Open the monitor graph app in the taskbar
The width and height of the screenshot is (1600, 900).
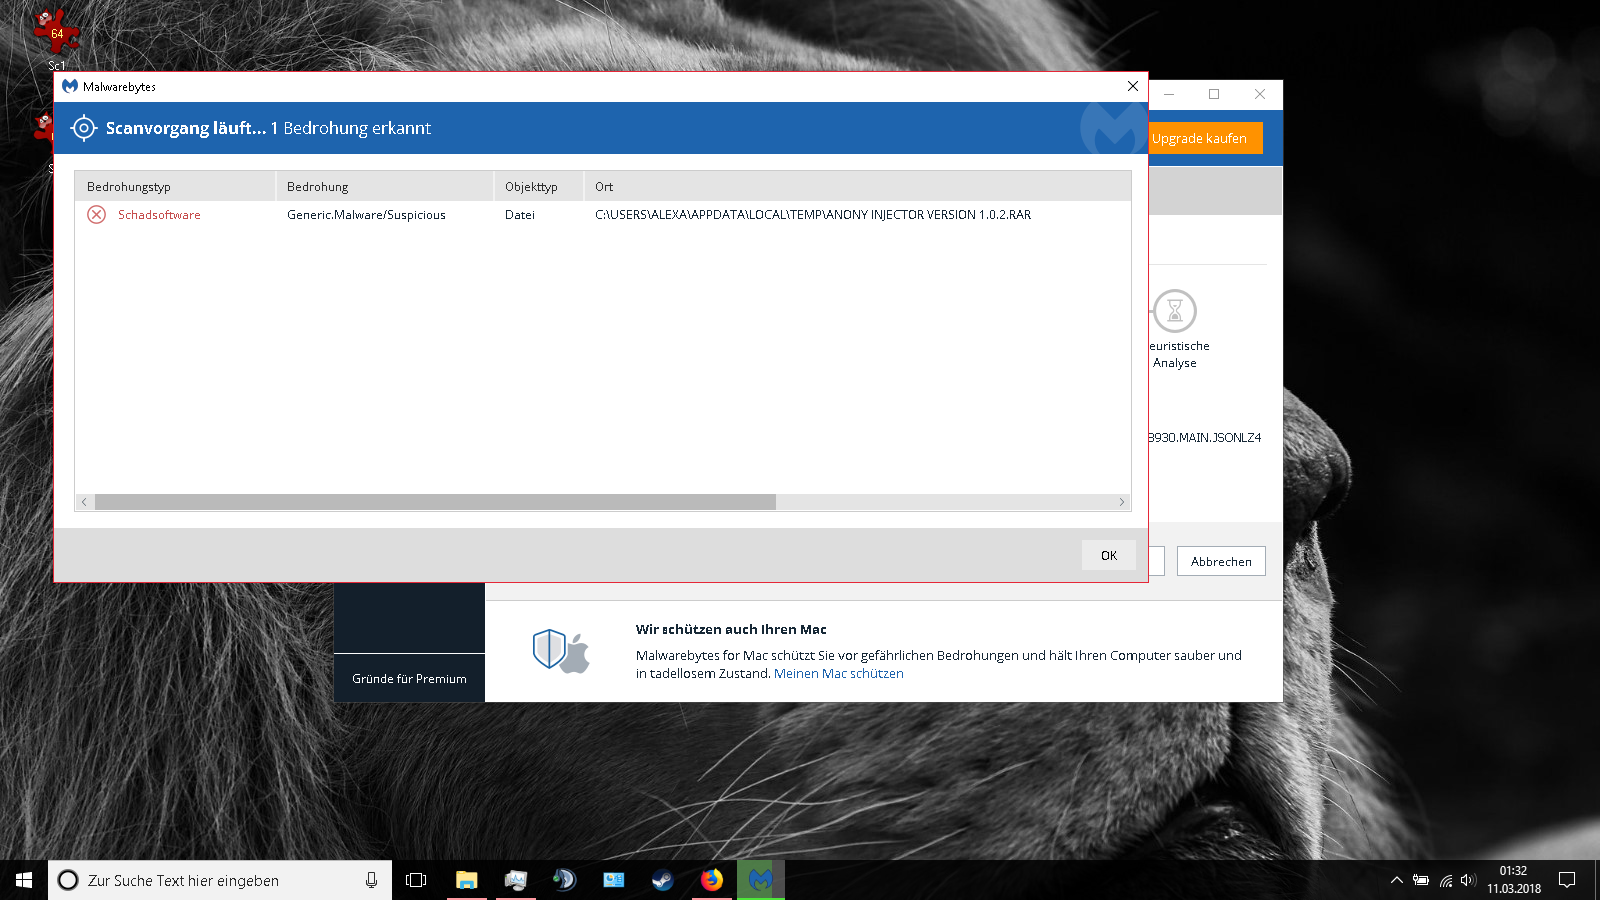pyautogui.click(x=515, y=880)
